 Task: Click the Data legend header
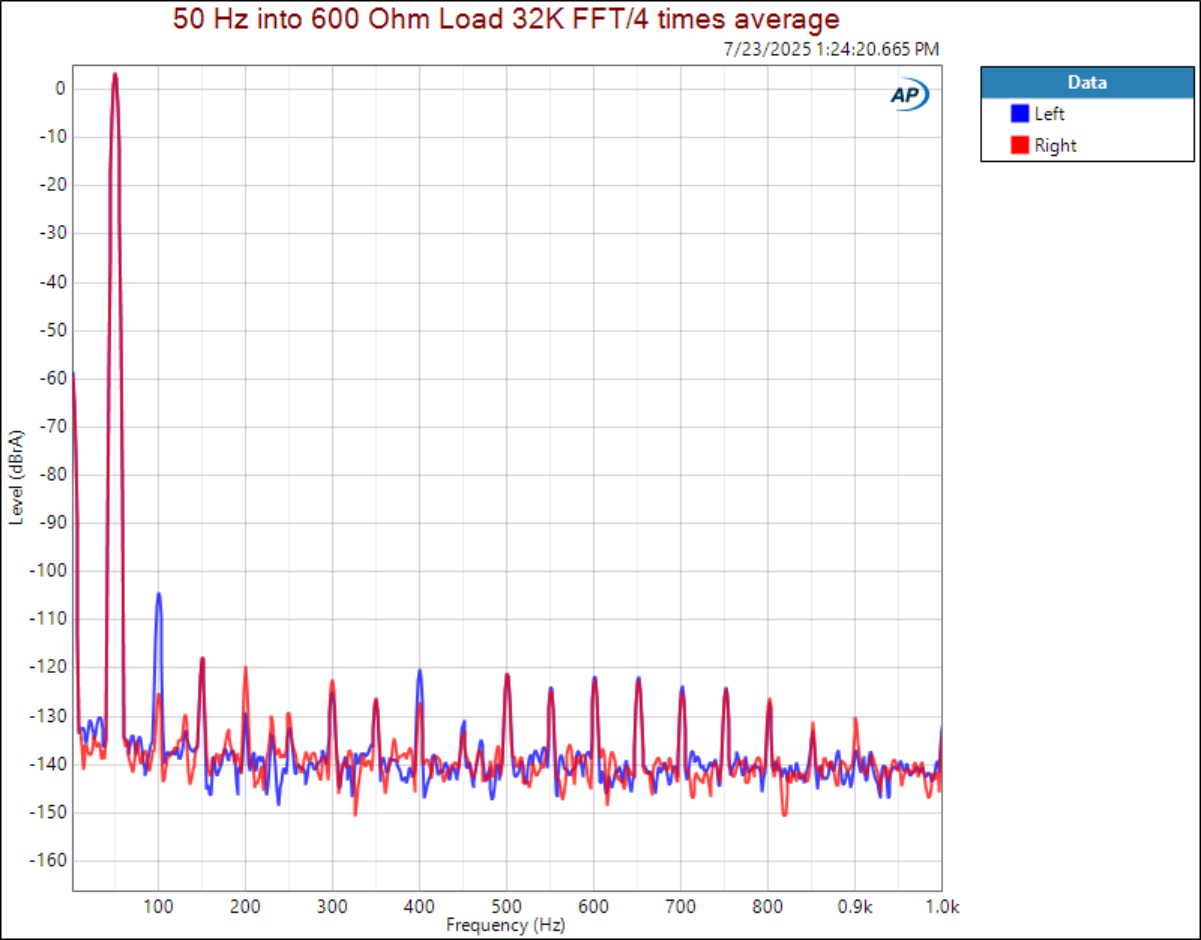click(1087, 82)
